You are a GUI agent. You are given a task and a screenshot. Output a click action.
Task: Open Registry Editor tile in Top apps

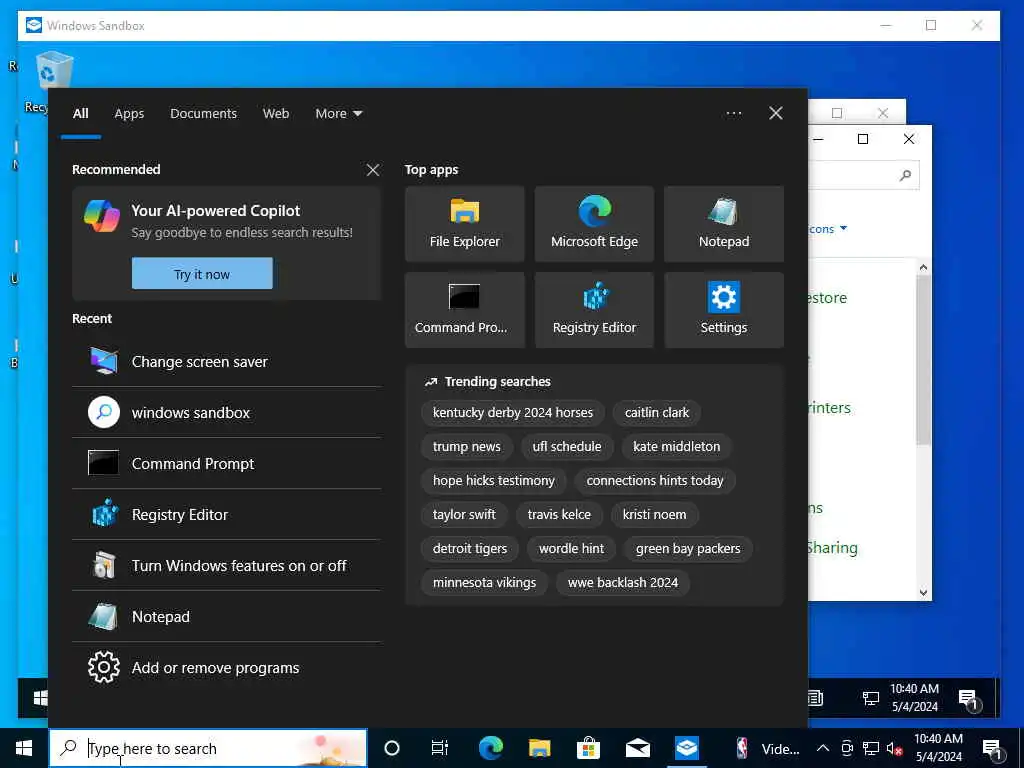[594, 310]
